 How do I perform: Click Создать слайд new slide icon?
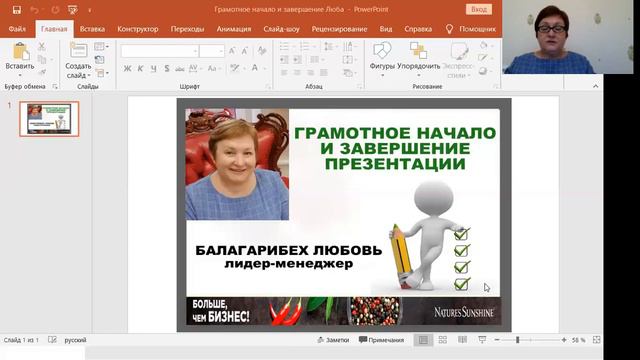click(x=78, y=50)
